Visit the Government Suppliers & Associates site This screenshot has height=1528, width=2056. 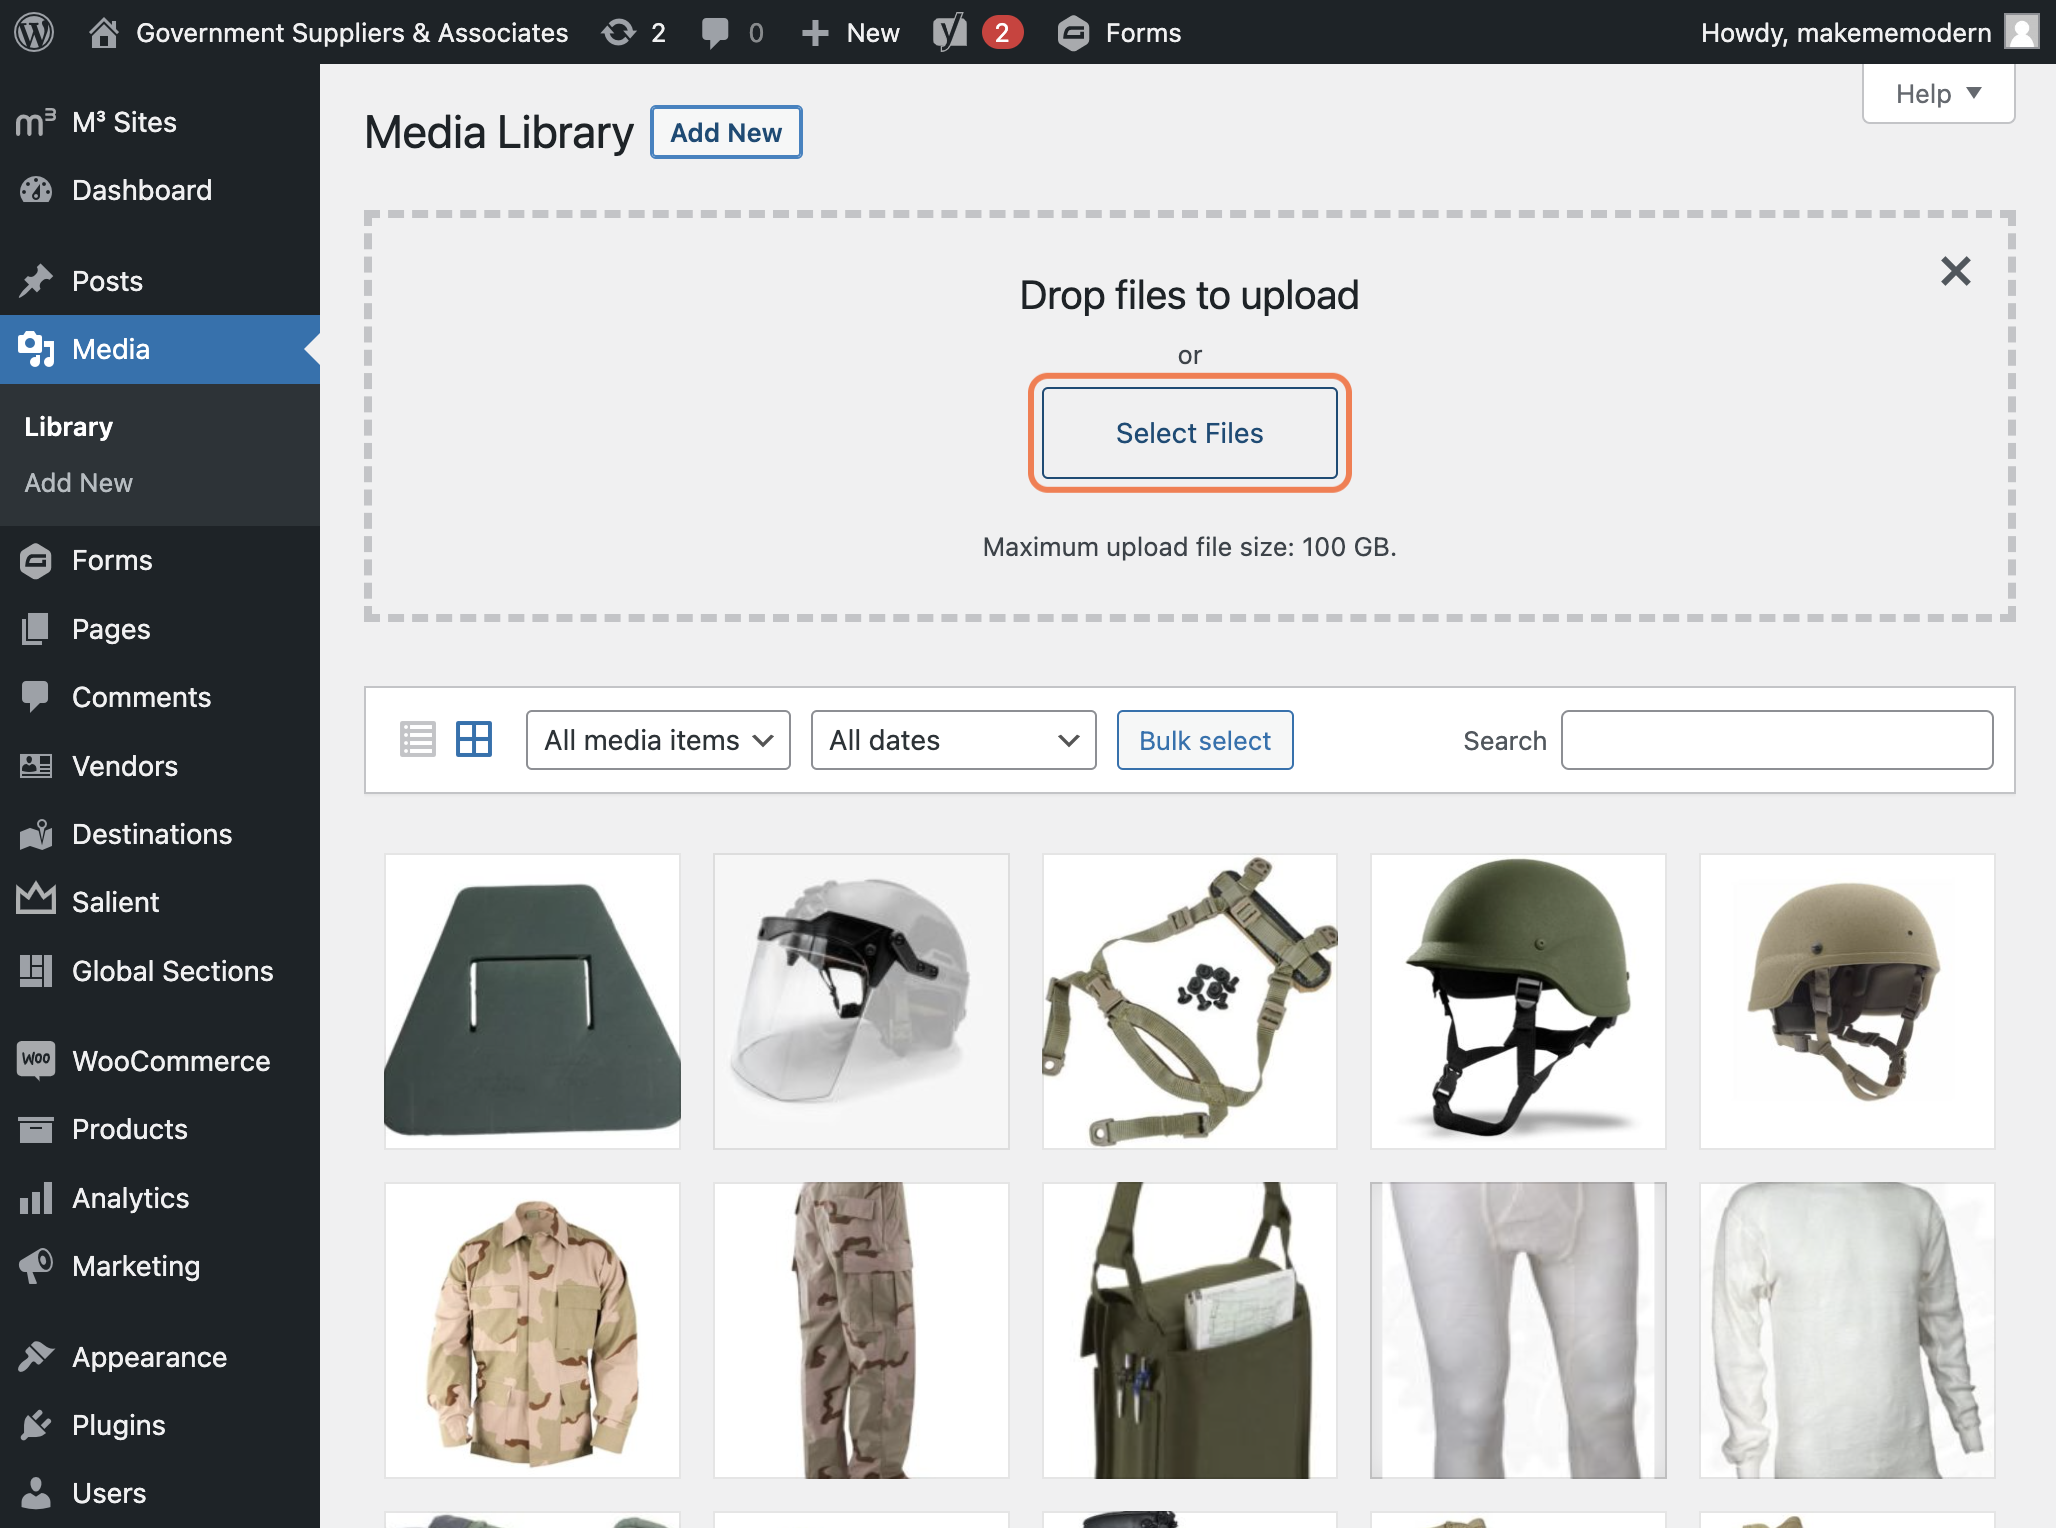328,32
